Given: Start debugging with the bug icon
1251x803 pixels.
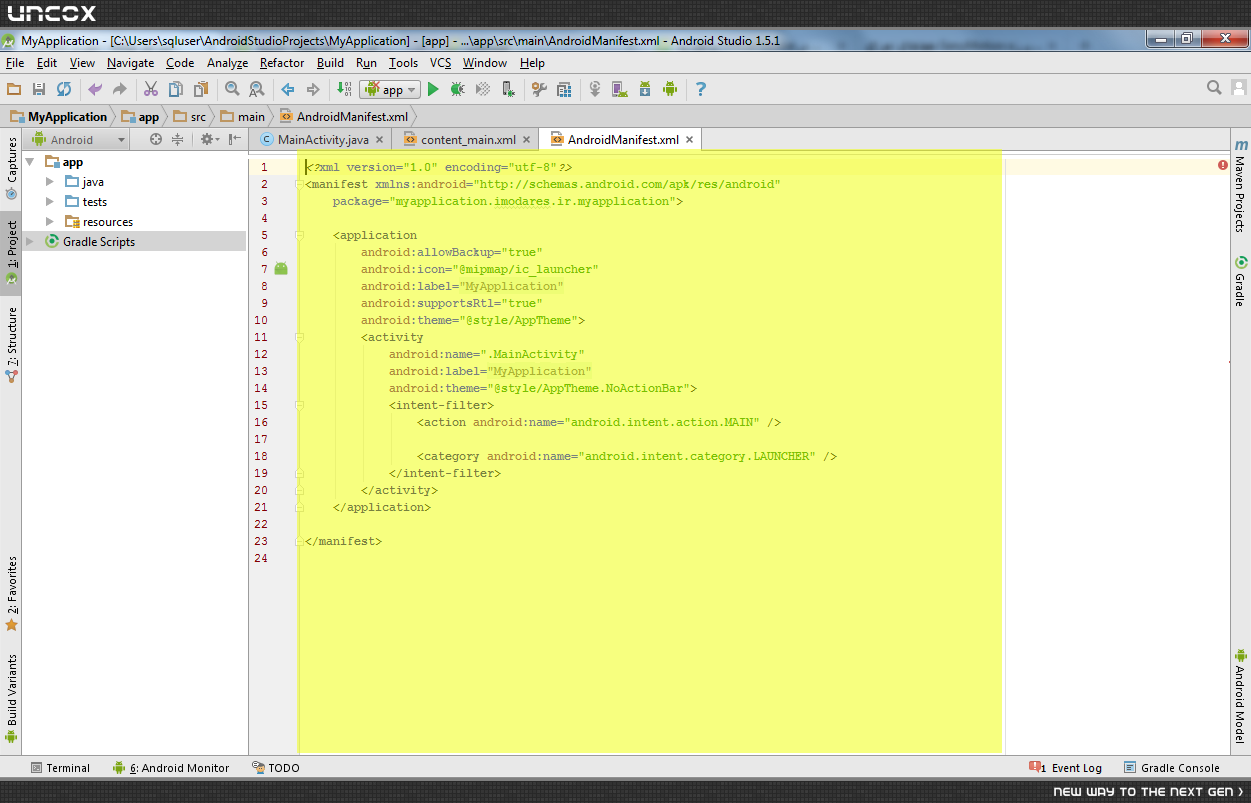Looking at the screenshot, I should (458, 89).
